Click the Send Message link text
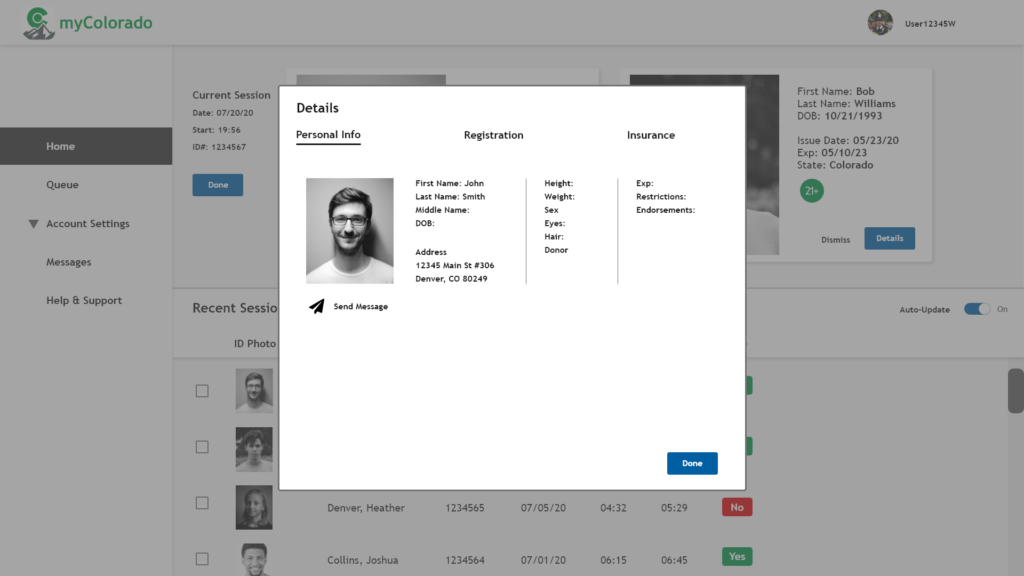This screenshot has height=576, width=1024. pos(360,306)
